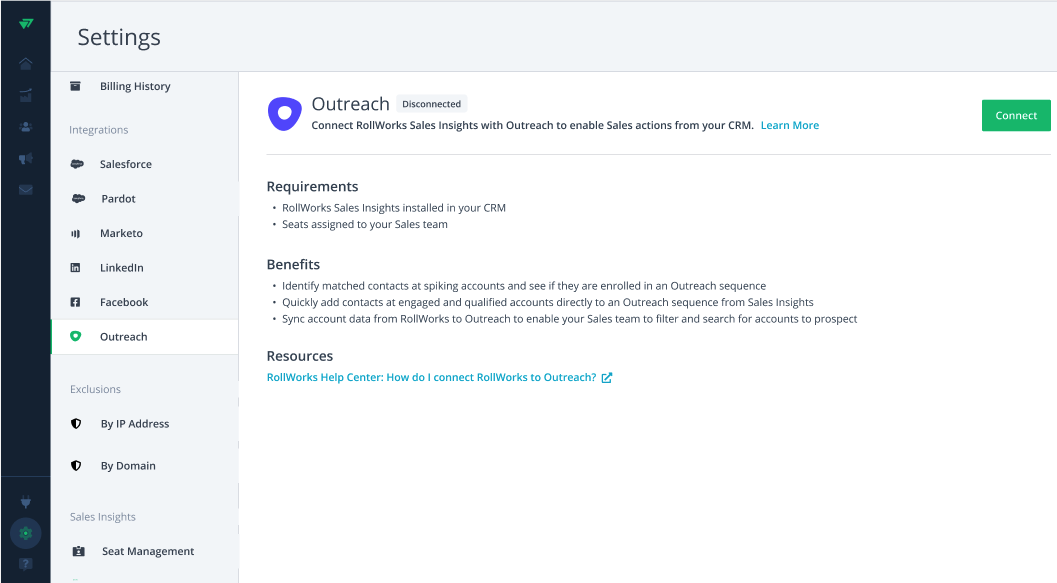Click the Outreach shield logo in the header
The image size is (1057, 583).
284,114
